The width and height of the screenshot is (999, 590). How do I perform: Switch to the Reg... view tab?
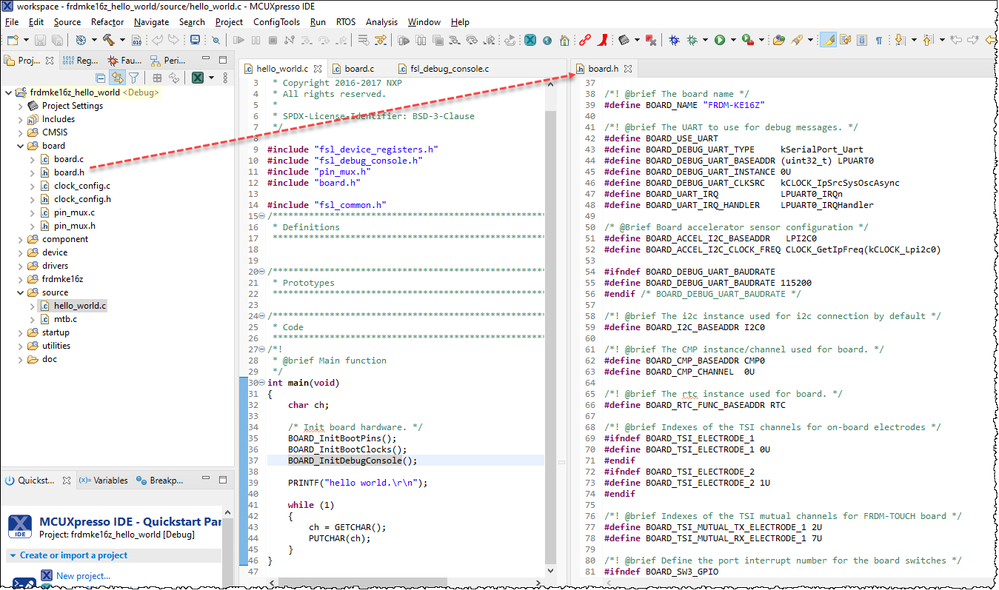coord(81,61)
